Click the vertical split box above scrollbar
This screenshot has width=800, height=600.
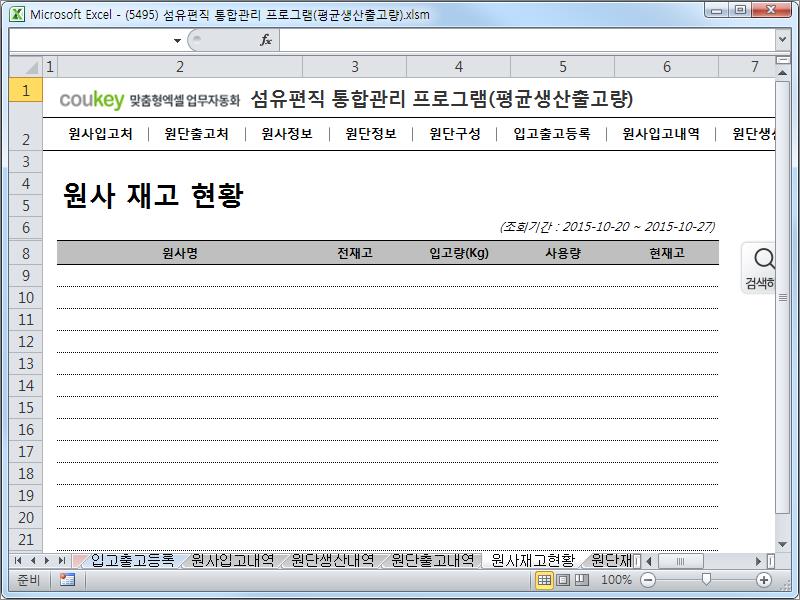click(782, 60)
